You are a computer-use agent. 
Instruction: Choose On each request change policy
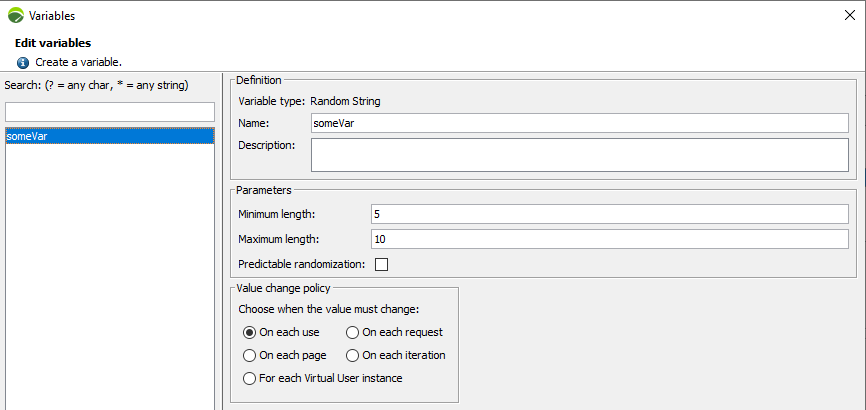click(x=352, y=332)
